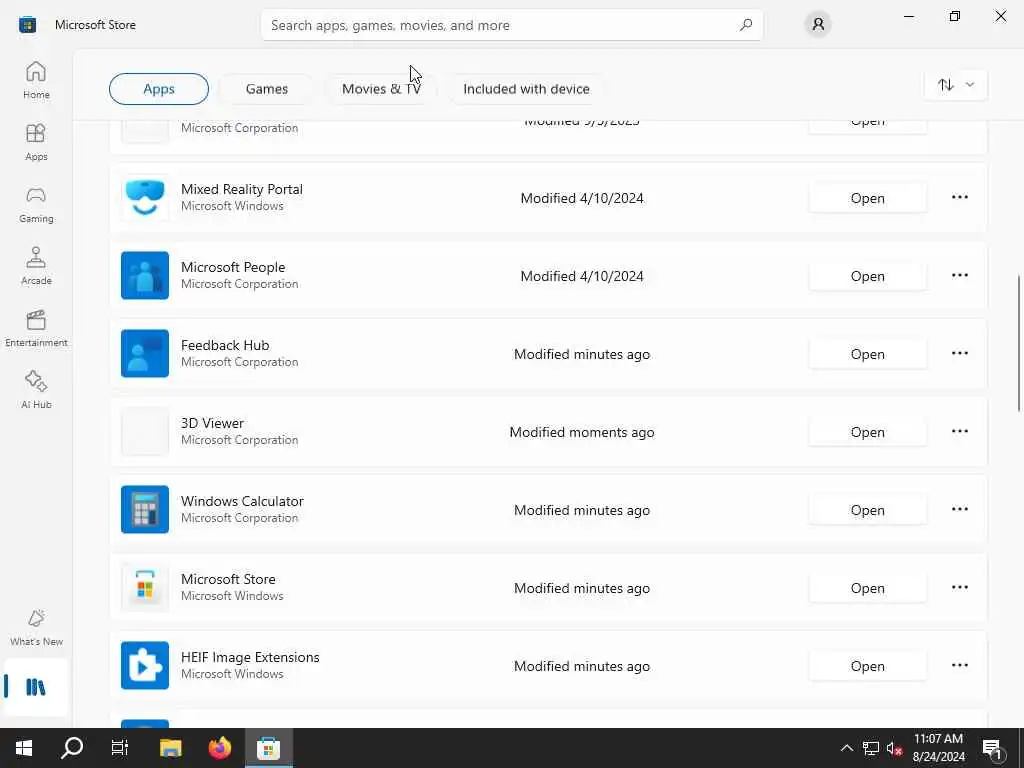Open What's New in the sidebar
Screen dimensions: 1024x768
click(36, 628)
